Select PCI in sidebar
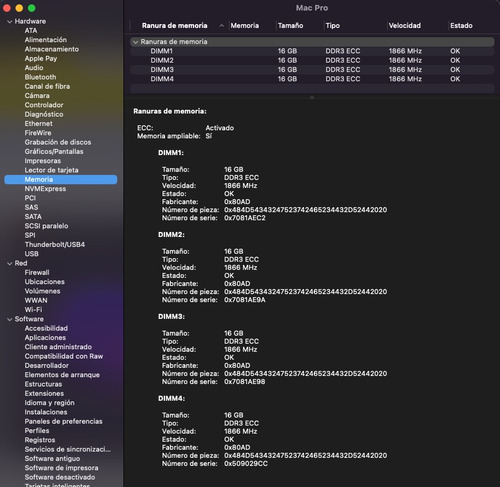 tap(30, 198)
